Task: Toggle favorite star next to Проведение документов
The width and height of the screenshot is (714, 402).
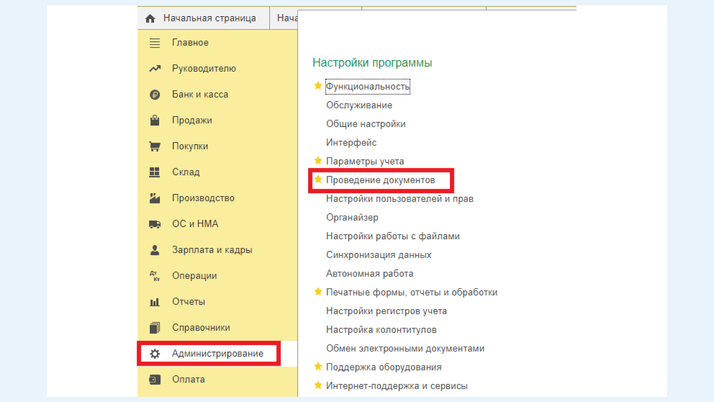Action: click(x=318, y=179)
